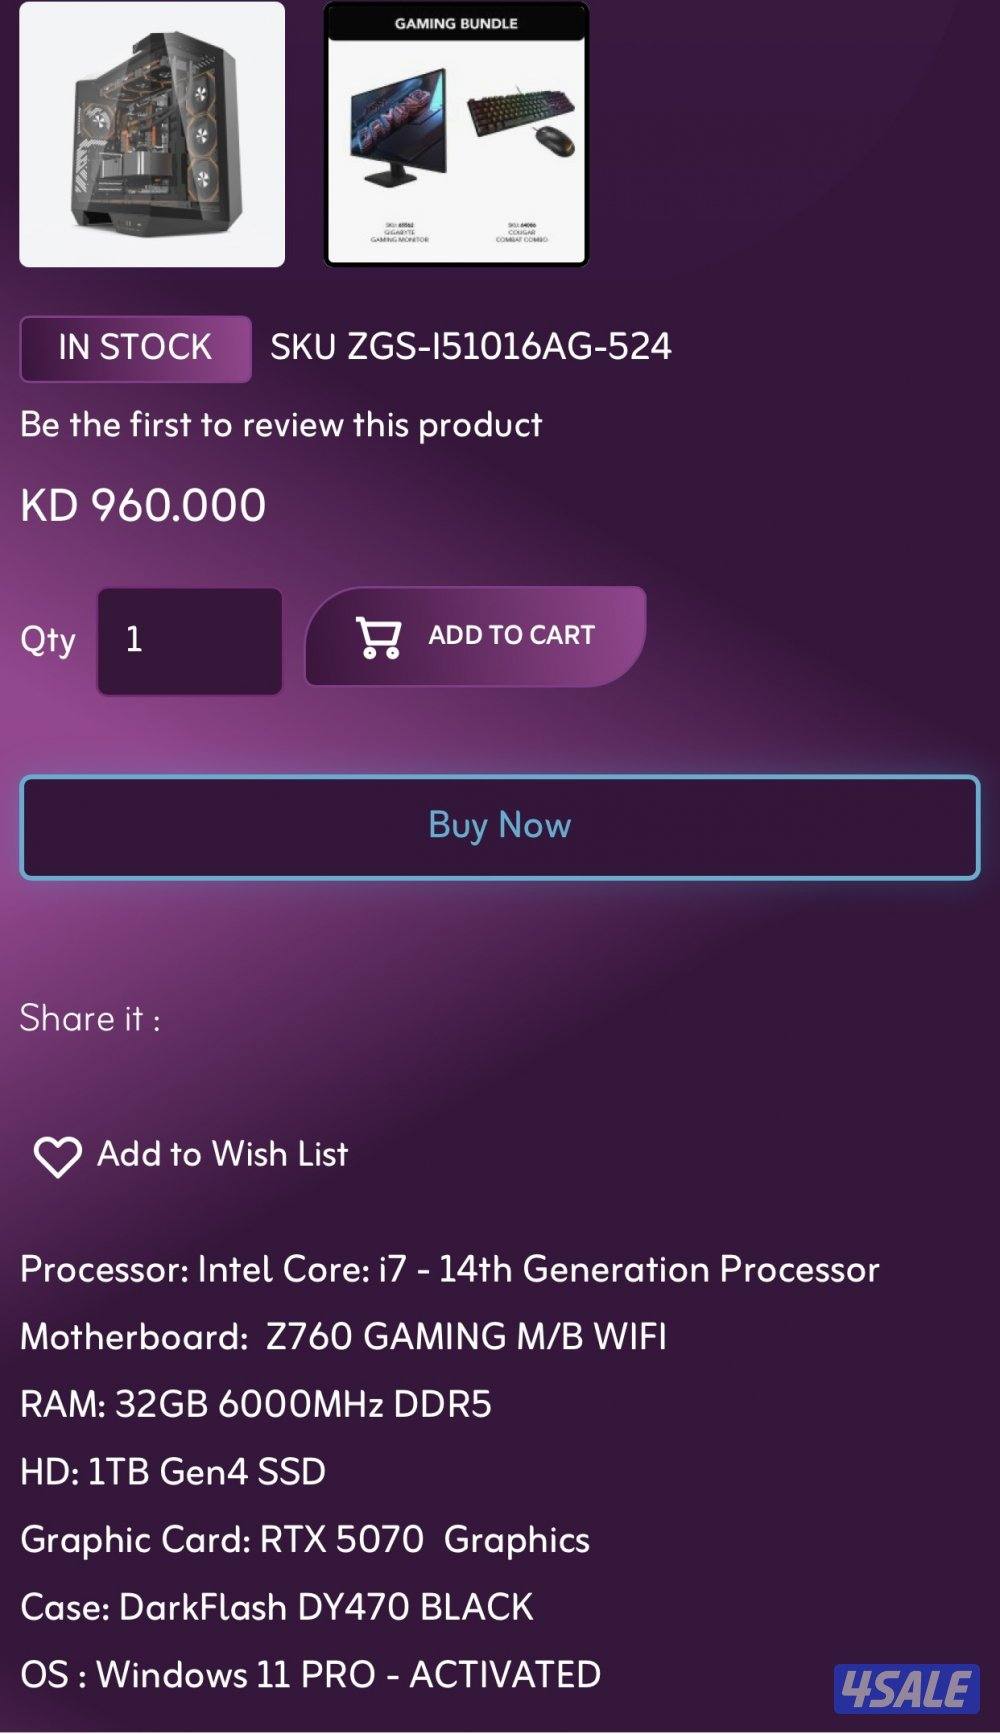Focus the Qty quantity input field
This screenshot has height=1734, width=1000.
pyautogui.click(x=189, y=640)
